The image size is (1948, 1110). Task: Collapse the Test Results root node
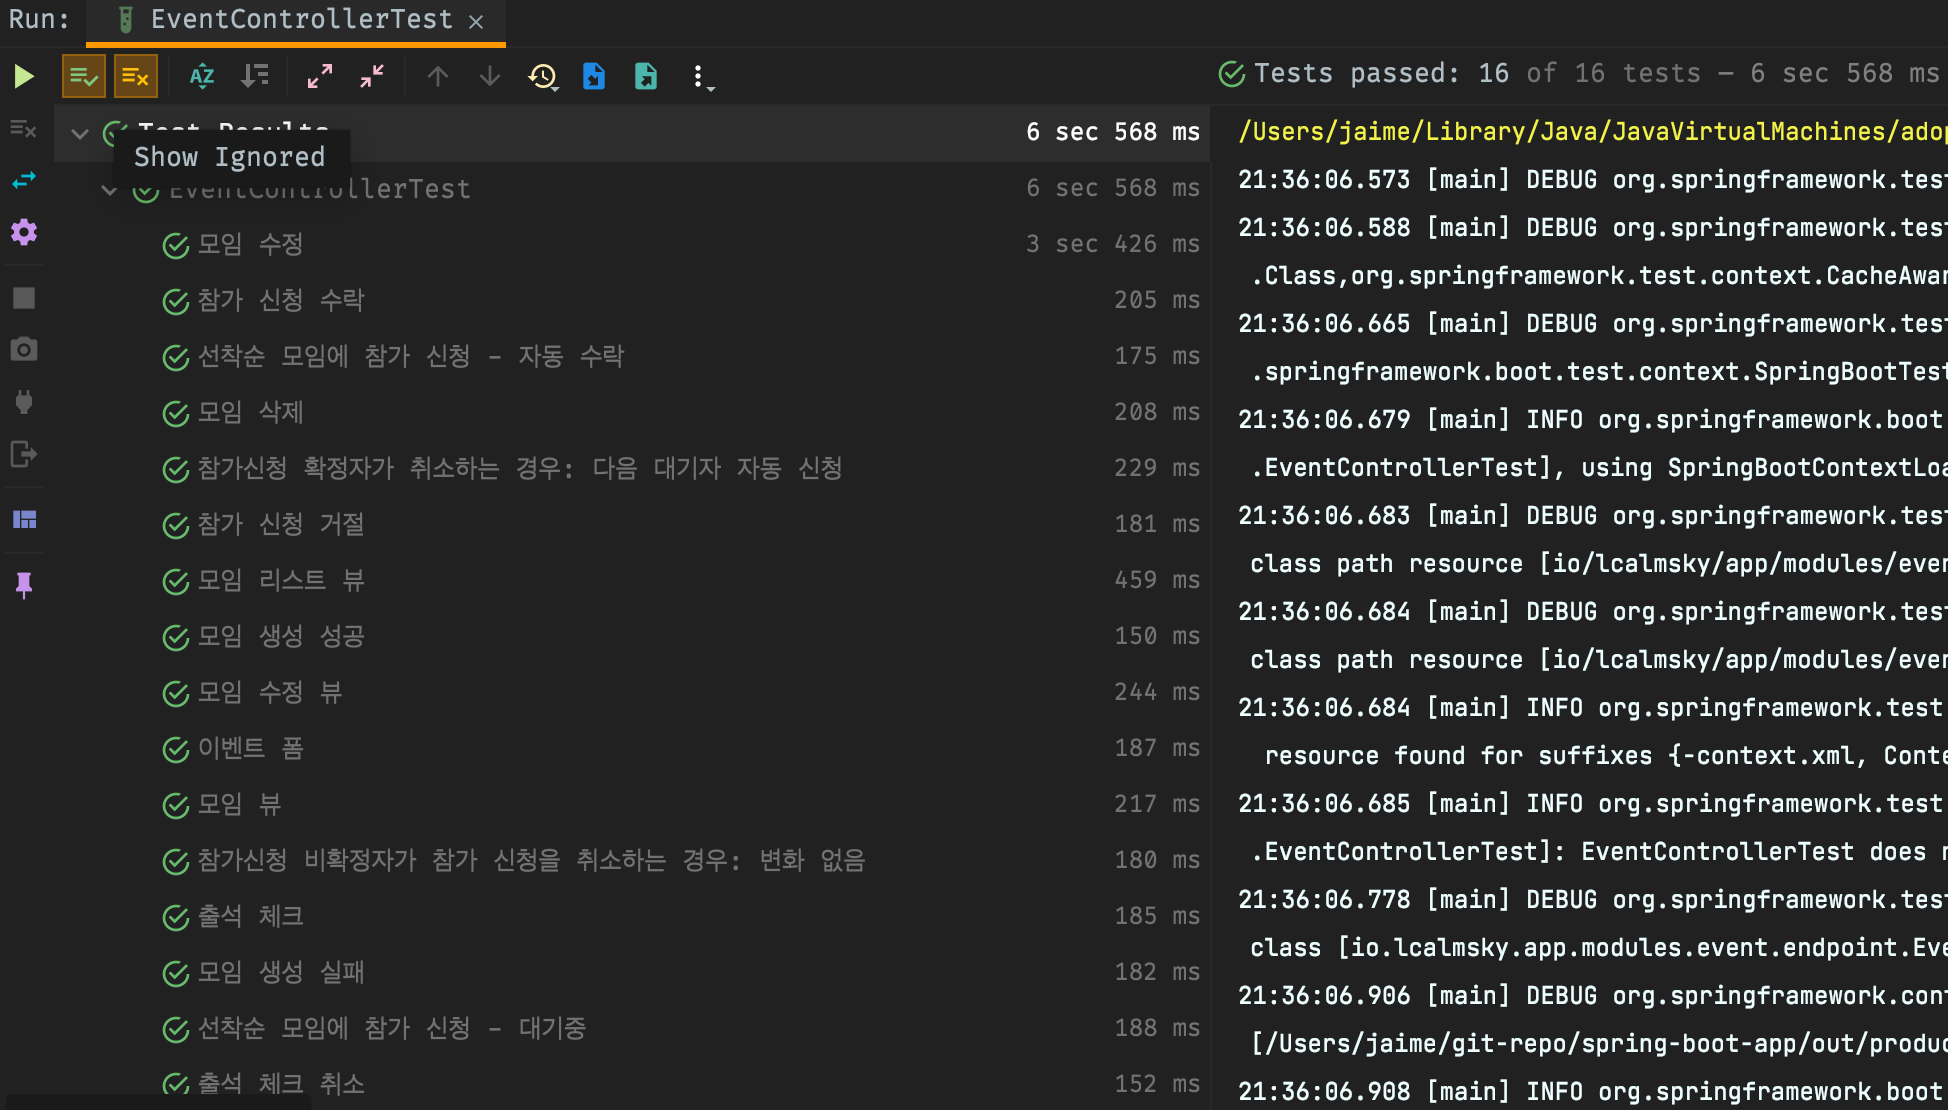(80, 133)
